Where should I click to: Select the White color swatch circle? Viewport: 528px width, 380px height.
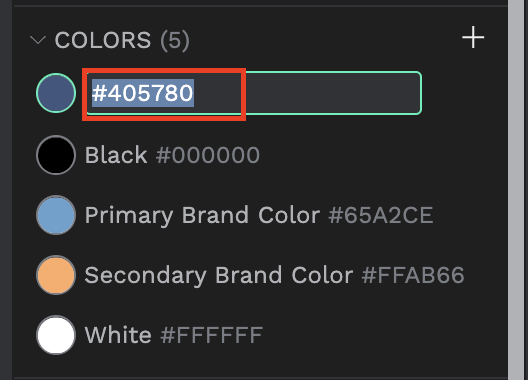(56, 335)
